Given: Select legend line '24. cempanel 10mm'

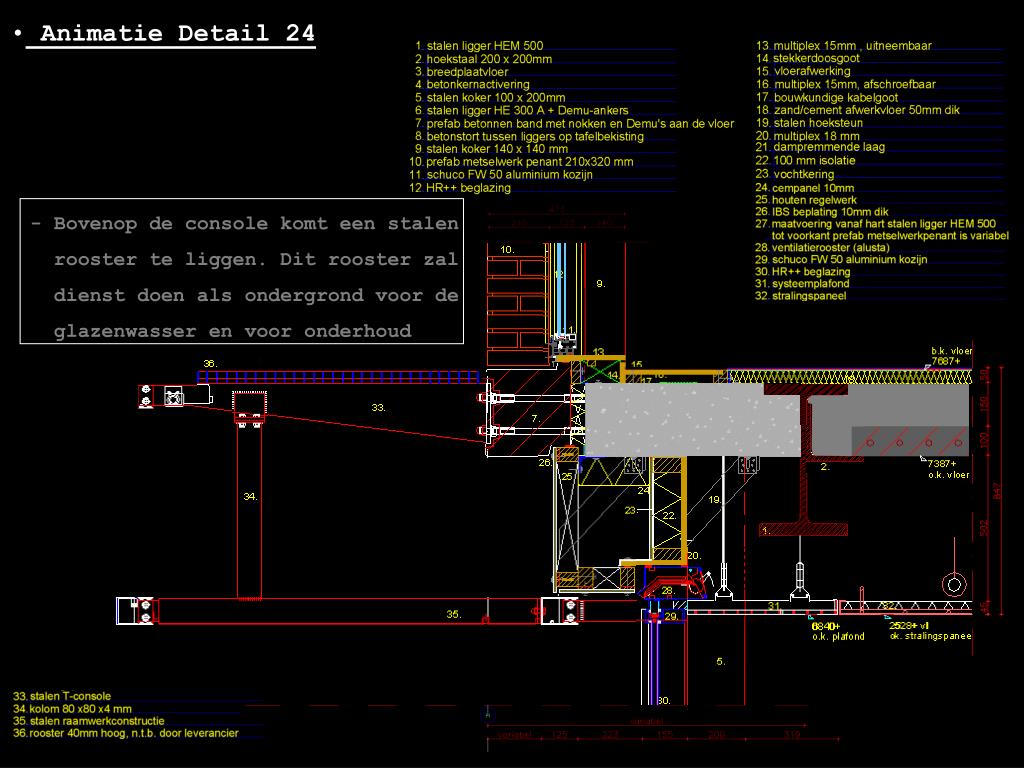Looking at the screenshot, I should click(x=805, y=187).
